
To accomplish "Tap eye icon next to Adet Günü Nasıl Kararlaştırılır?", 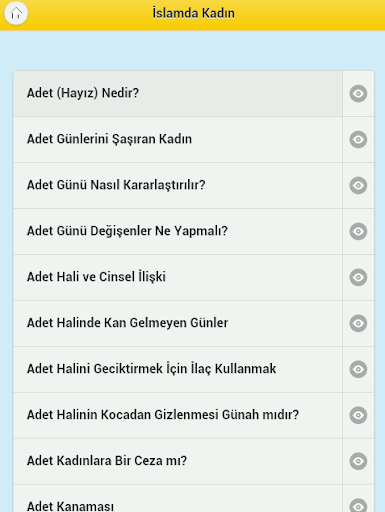I will pos(358,185).
